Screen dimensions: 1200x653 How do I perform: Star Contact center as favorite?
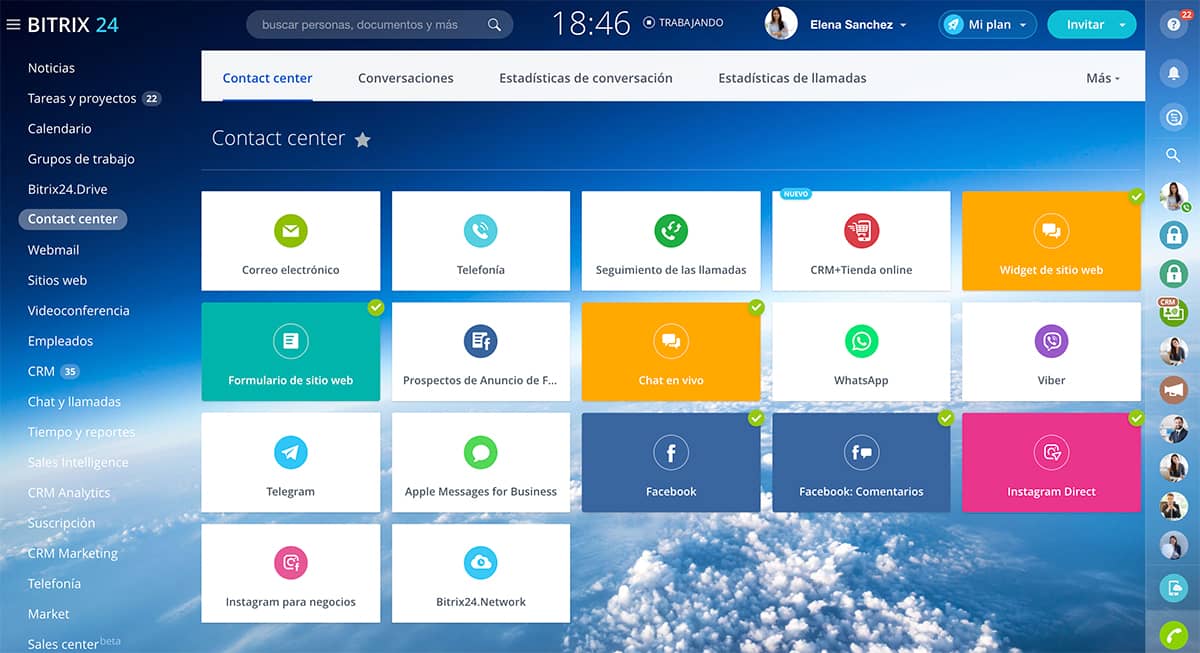[x=363, y=140]
